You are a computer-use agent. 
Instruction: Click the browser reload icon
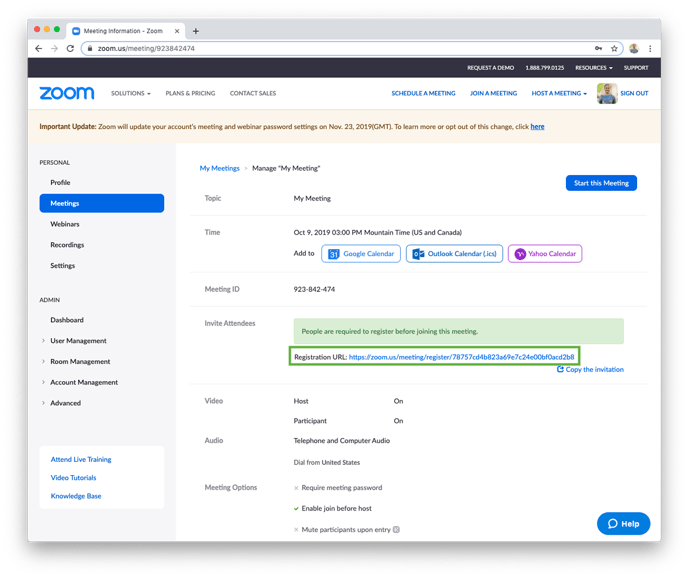[x=70, y=48]
